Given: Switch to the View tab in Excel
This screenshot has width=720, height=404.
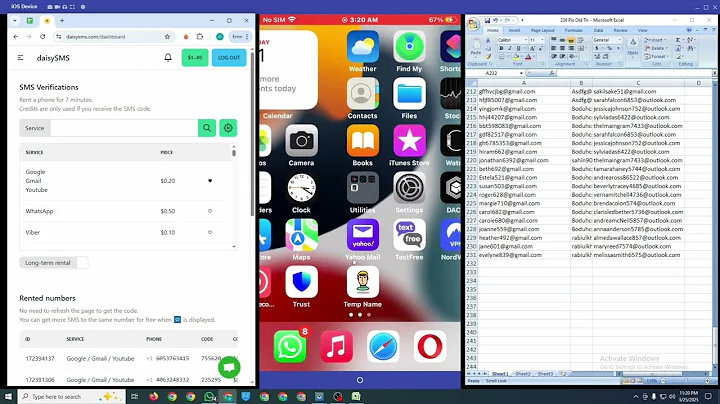Looking at the screenshot, I should click(642, 30).
